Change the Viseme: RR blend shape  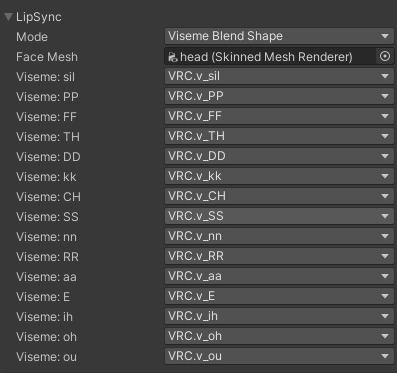279,256
